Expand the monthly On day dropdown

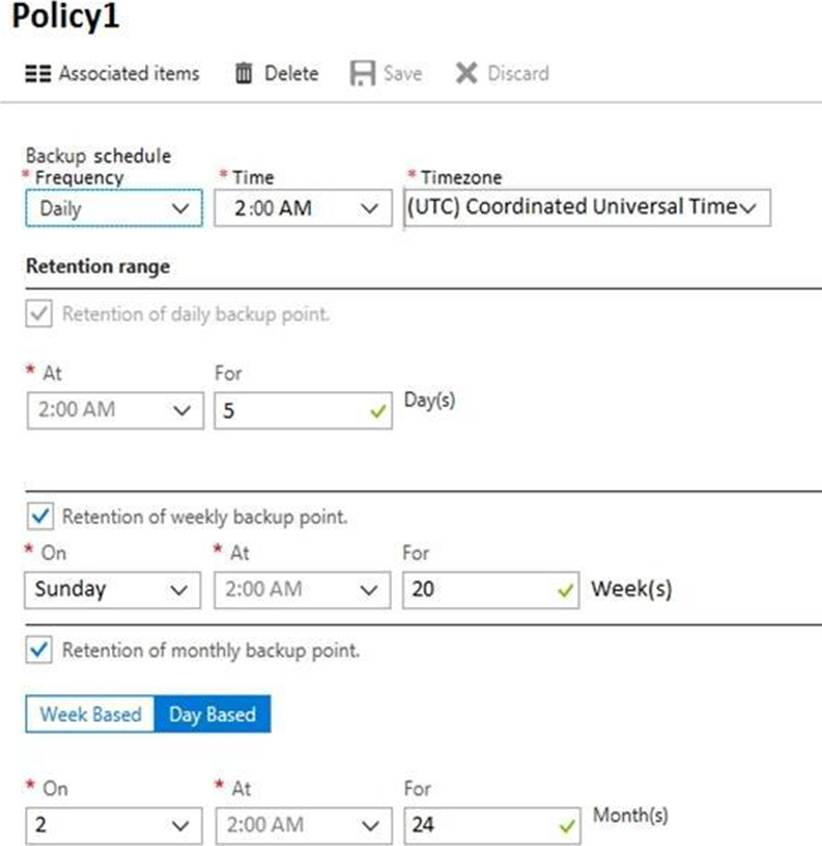pyautogui.click(x=111, y=826)
